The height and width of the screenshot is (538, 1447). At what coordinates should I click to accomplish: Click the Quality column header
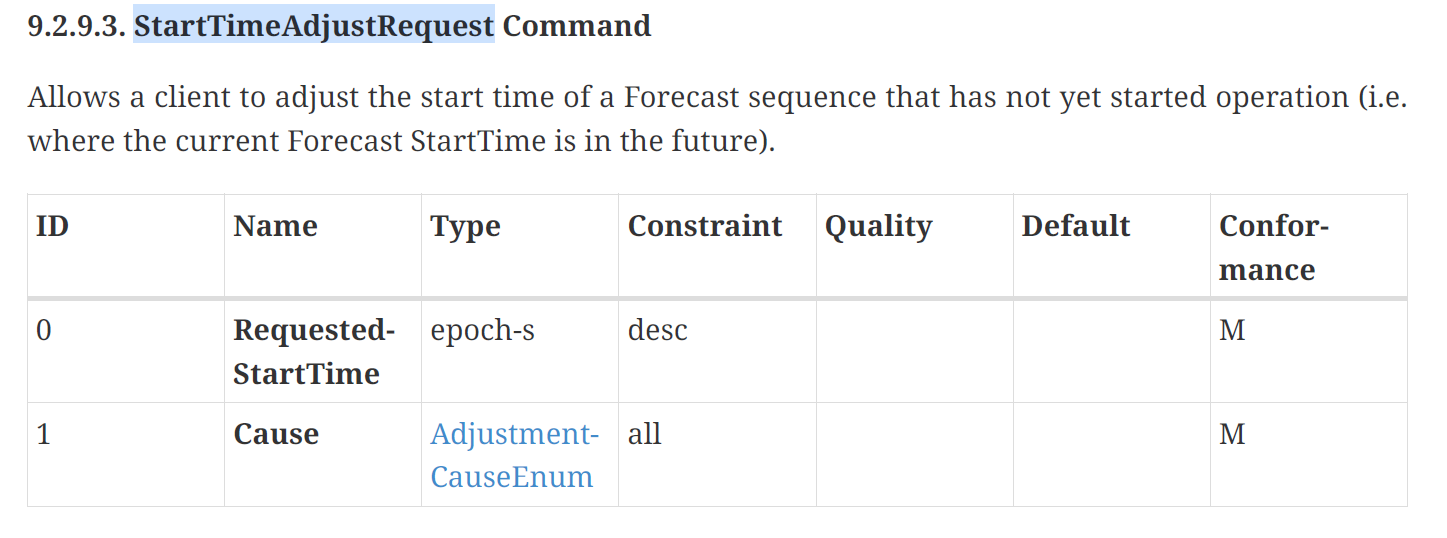pyautogui.click(x=878, y=226)
